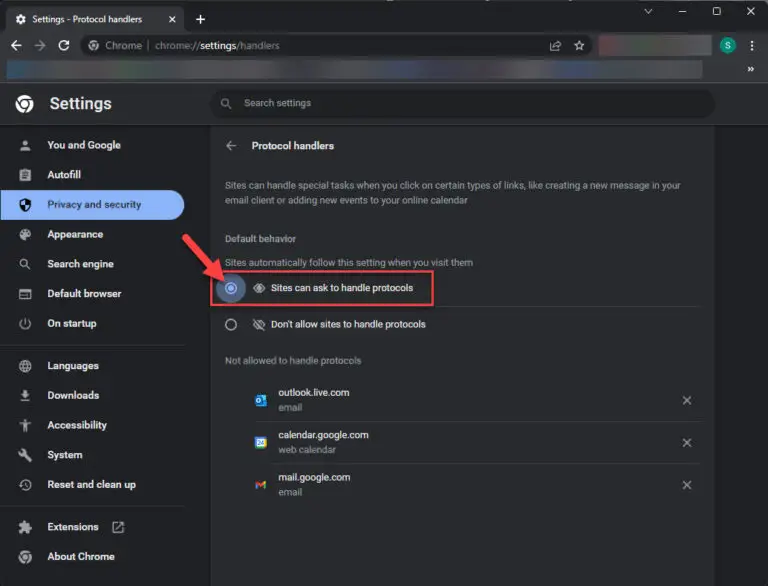Screen dimensions: 768x586
Task: Remove calendar.google.com handler with X
Action: click(687, 443)
